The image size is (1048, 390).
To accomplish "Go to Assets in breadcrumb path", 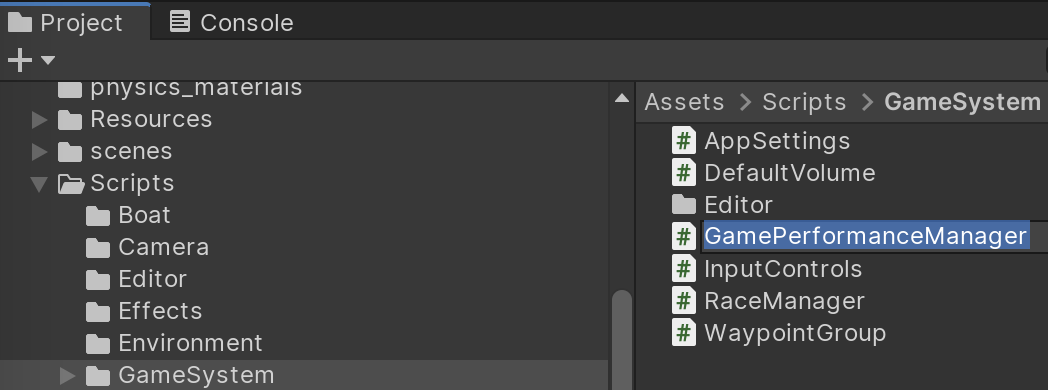I will tap(684, 102).
